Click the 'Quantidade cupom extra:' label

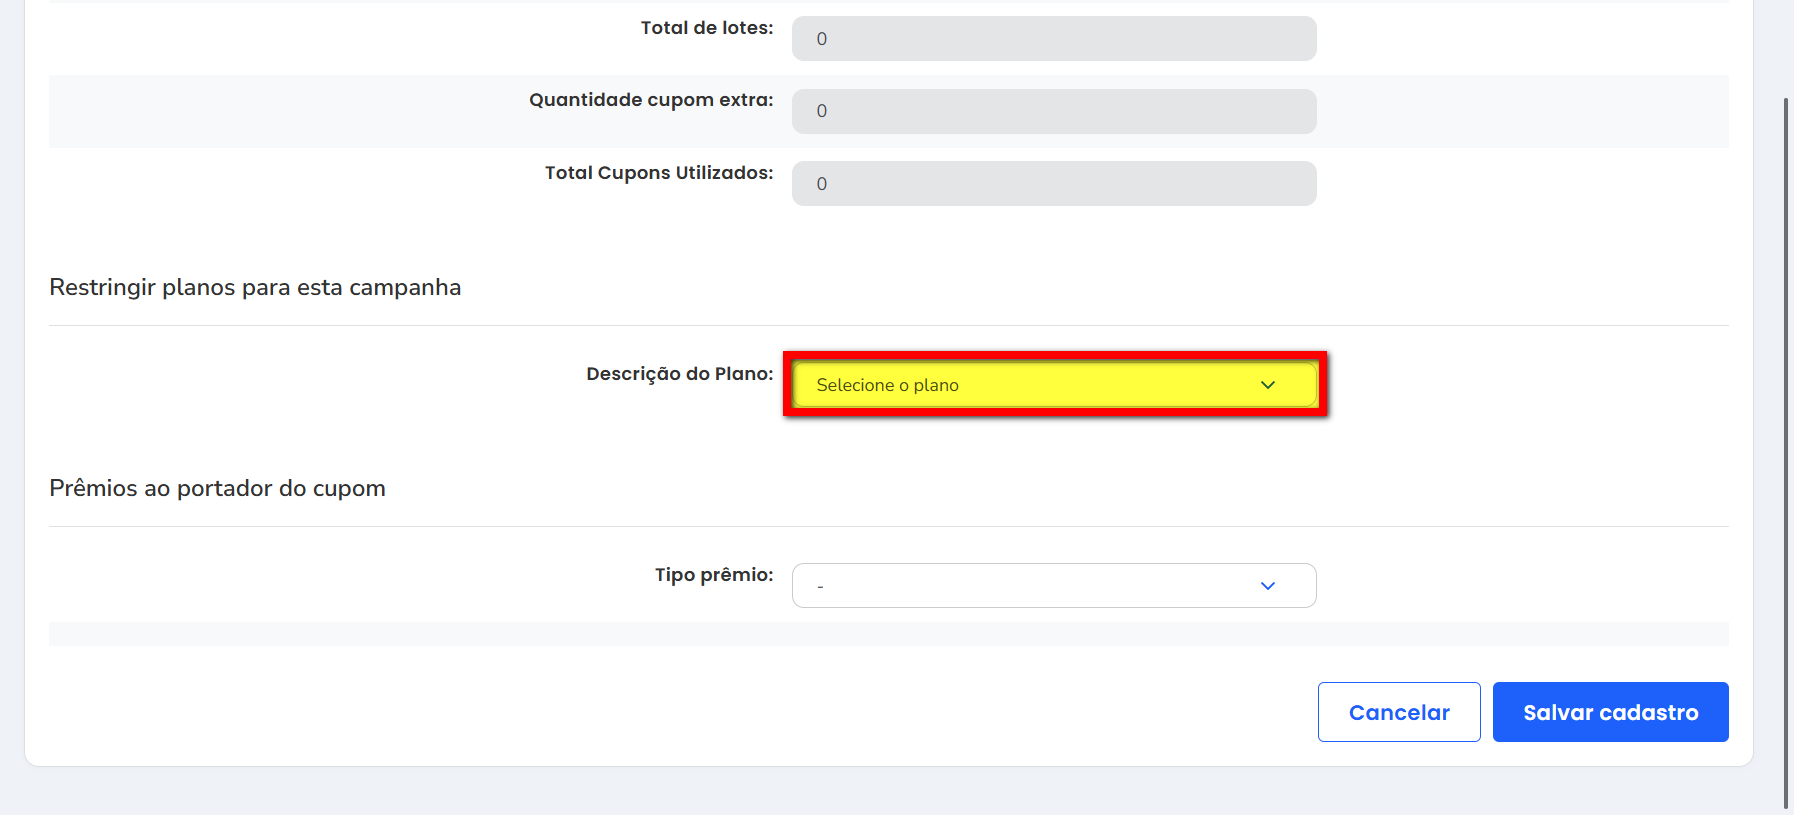click(x=650, y=100)
